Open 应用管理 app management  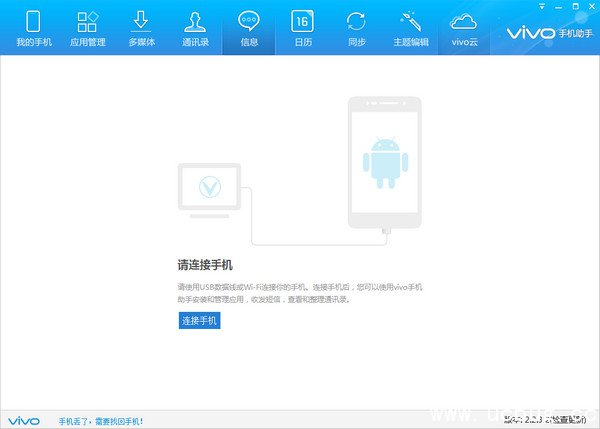[88, 28]
